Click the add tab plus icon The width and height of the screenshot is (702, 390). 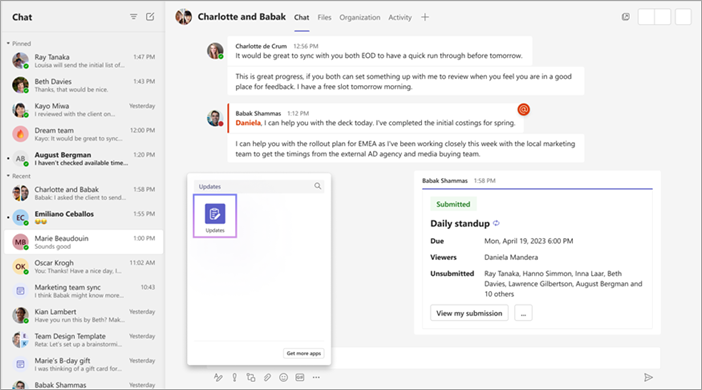pyautogui.click(x=425, y=17)
